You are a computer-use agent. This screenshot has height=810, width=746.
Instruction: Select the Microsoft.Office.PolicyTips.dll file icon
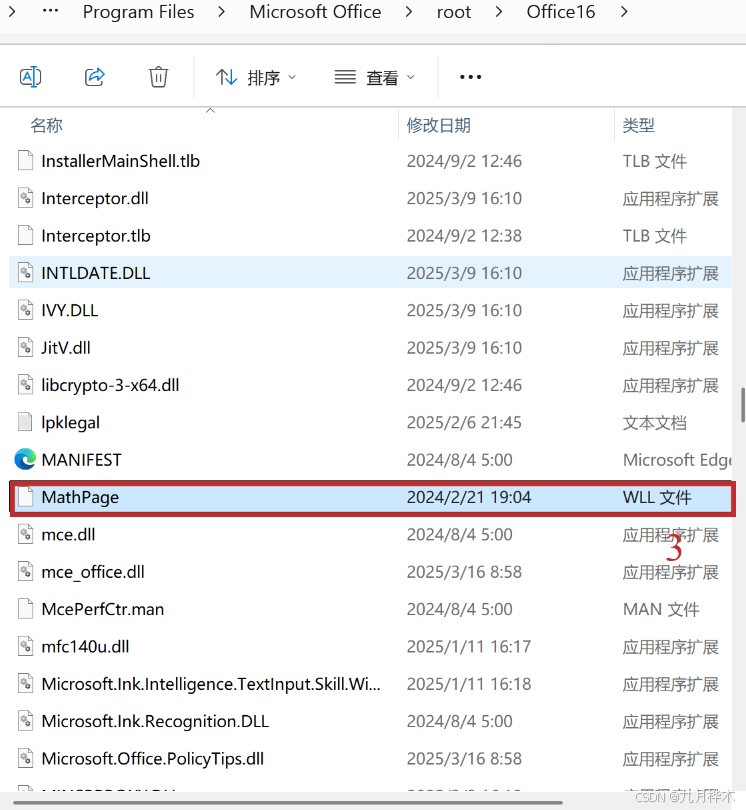coord(25,758)
